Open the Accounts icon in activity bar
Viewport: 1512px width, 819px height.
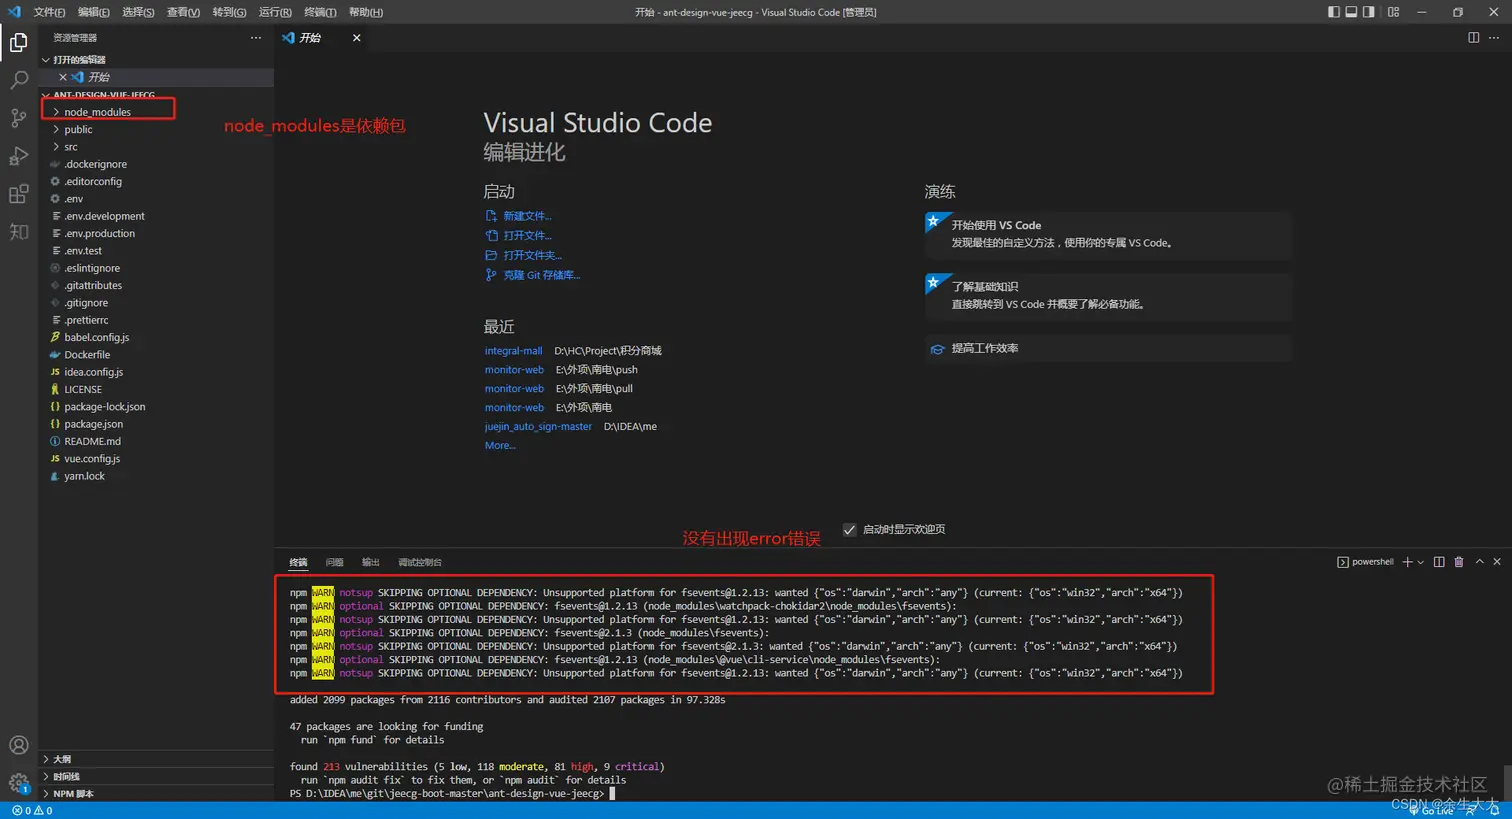click(18, 745)
